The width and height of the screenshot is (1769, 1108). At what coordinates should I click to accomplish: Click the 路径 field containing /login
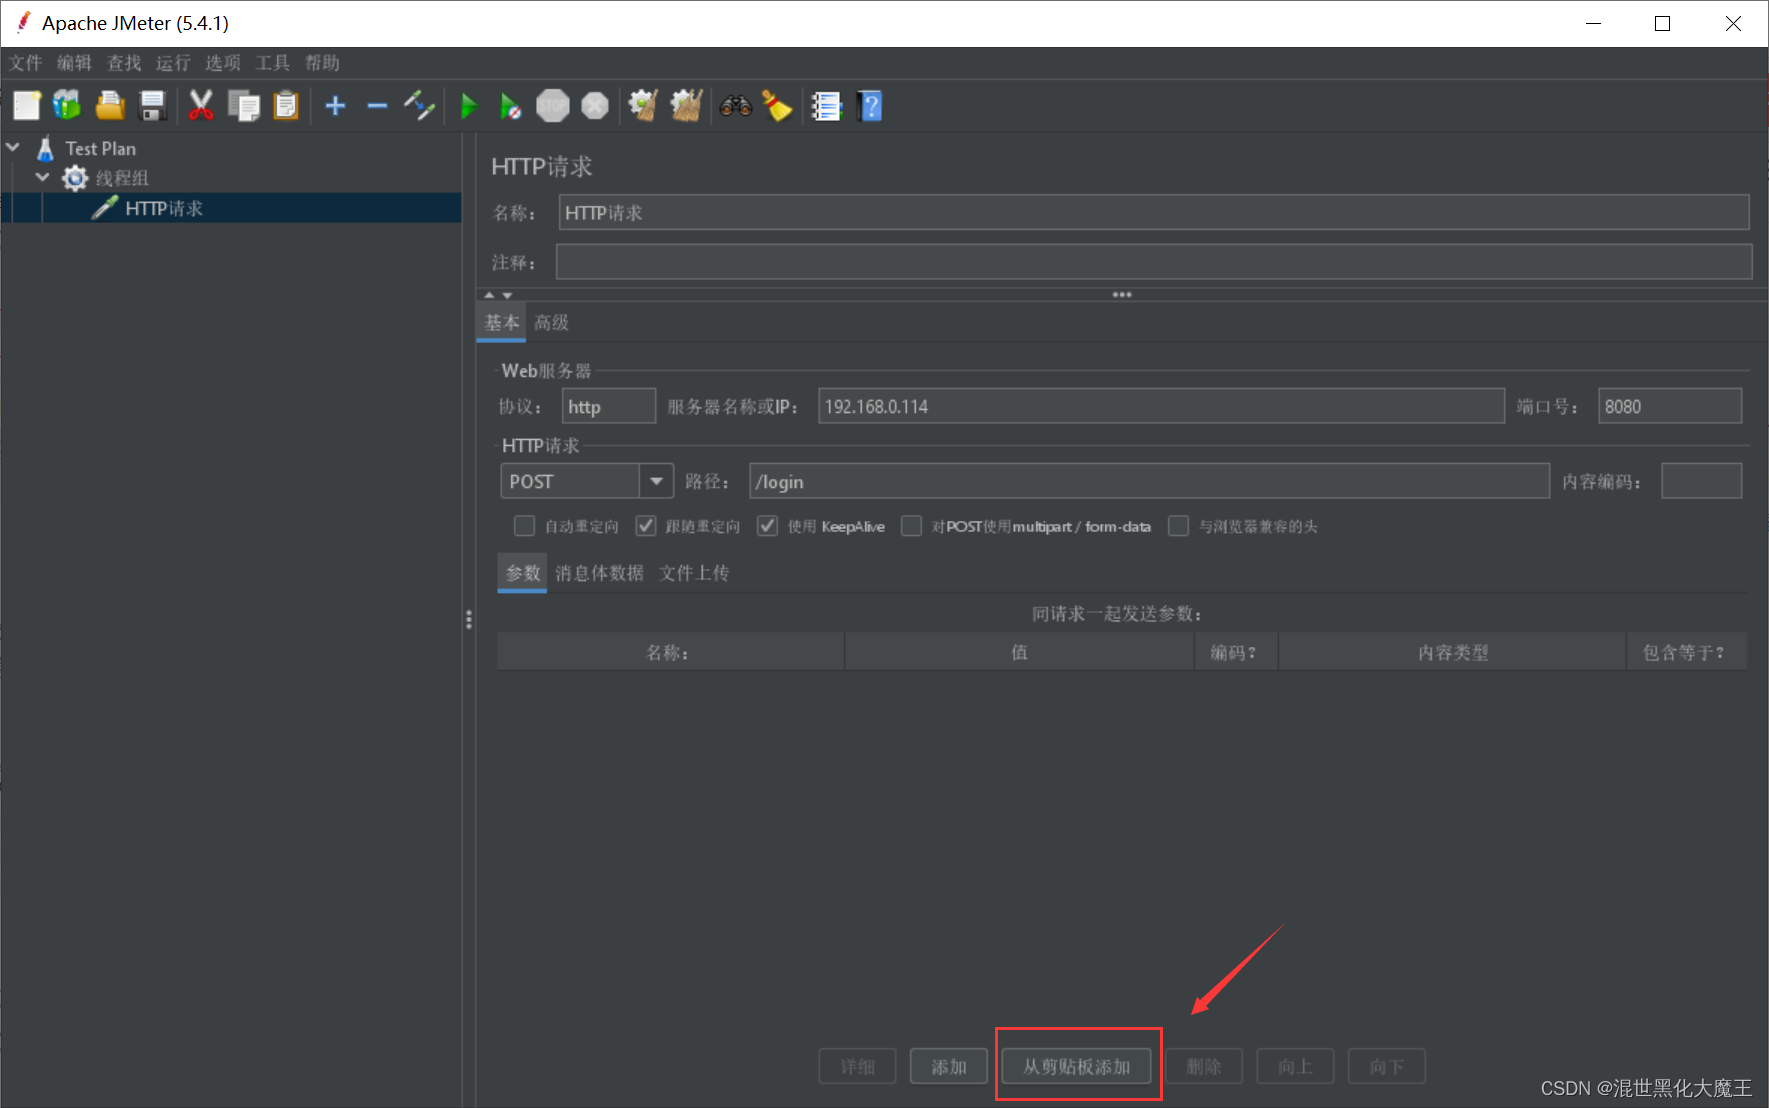tap(1149, 481)
